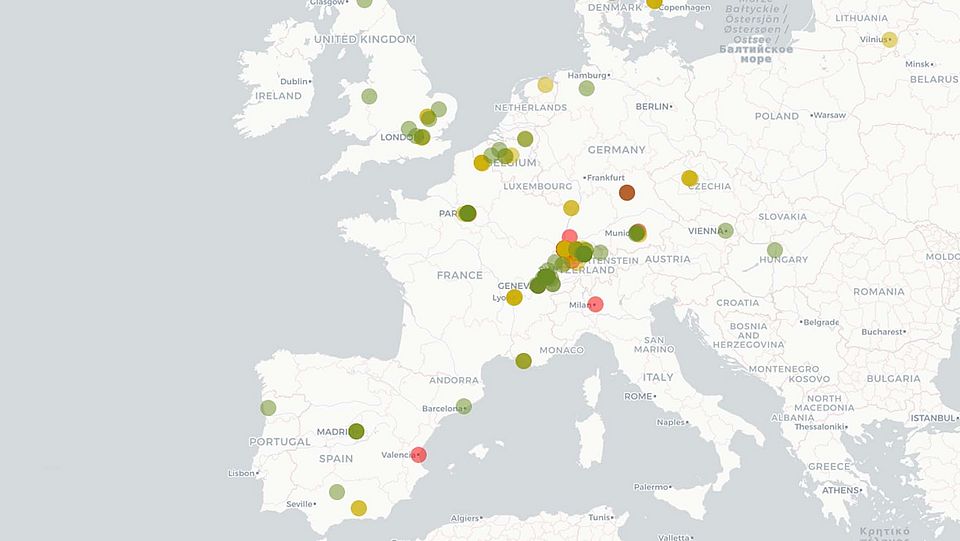The height and width of the screenshot is (541, 960).
Task: Click the brown marker near Frankfurt
Action: [x=627, y=192]
